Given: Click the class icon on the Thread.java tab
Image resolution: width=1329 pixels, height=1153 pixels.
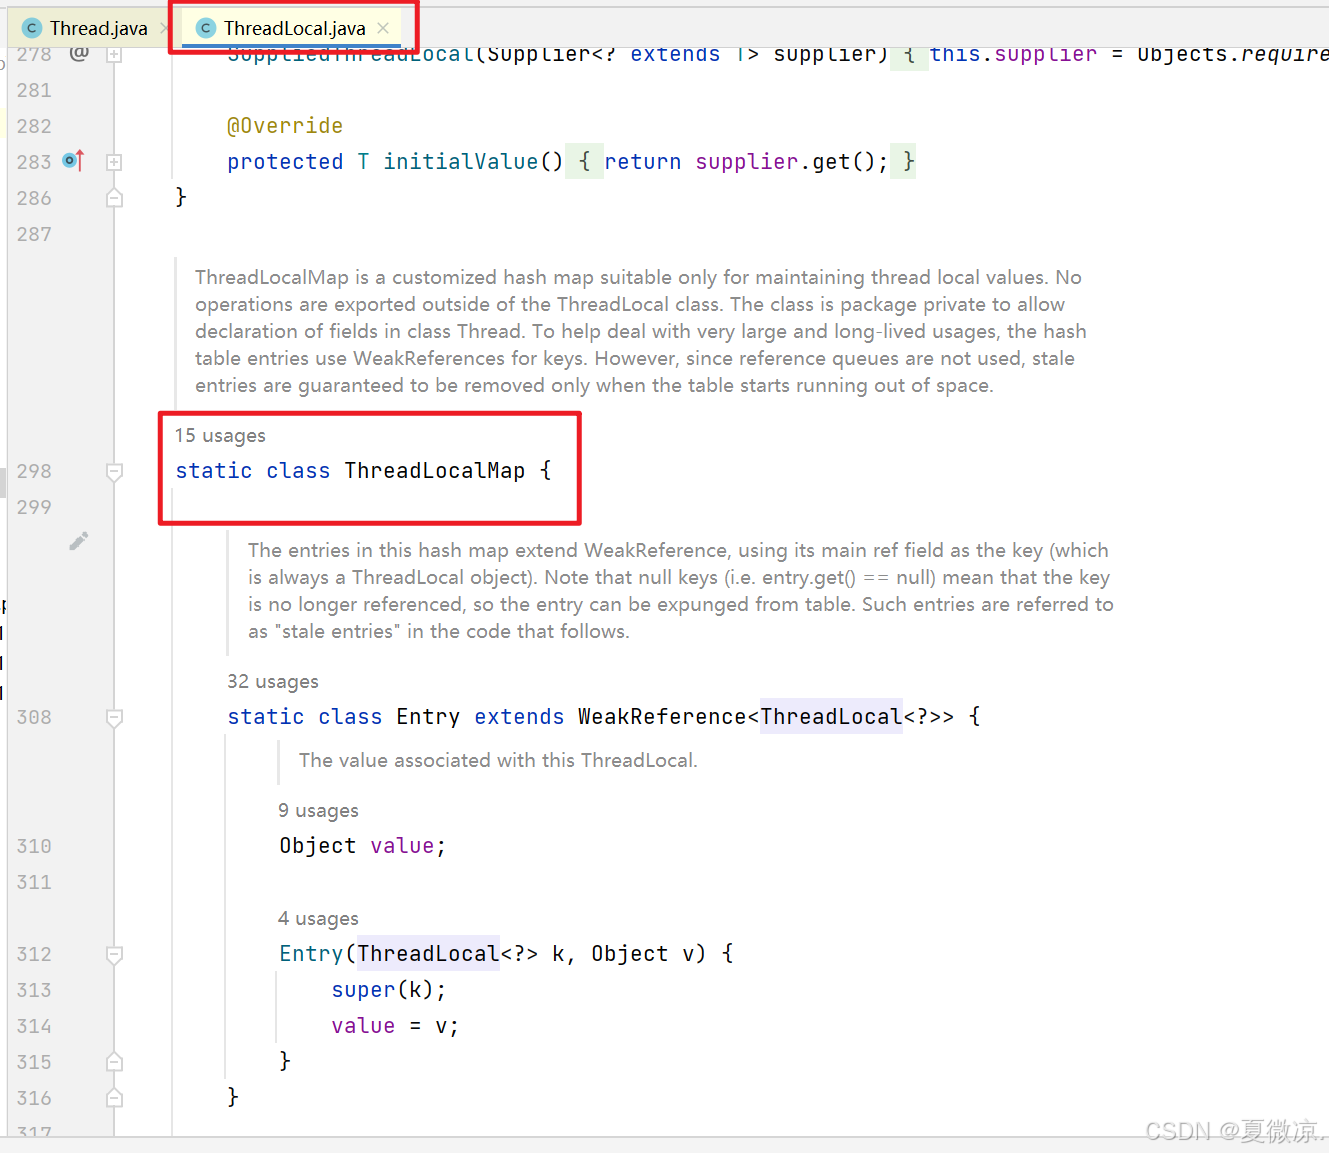Looking at the screenshot, I should pyautogui.click(x=31, y=27).
